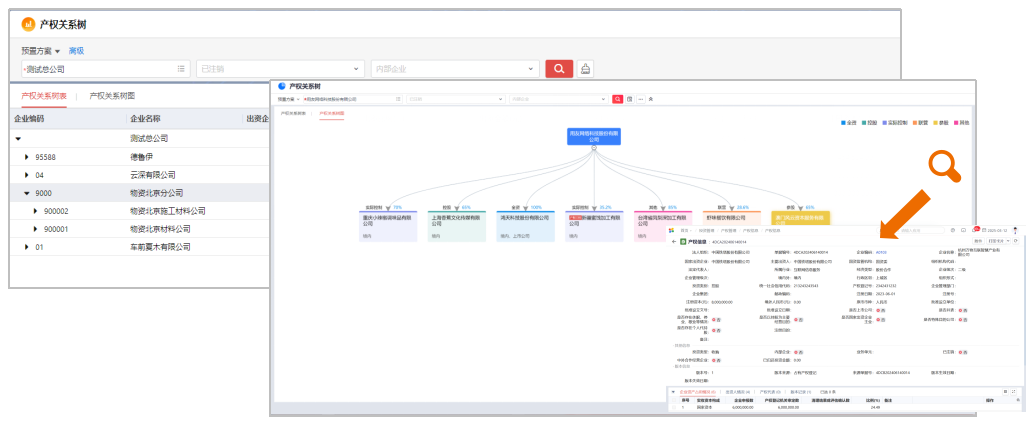Click the refresh icon in the detail page header

point(1016,241)
